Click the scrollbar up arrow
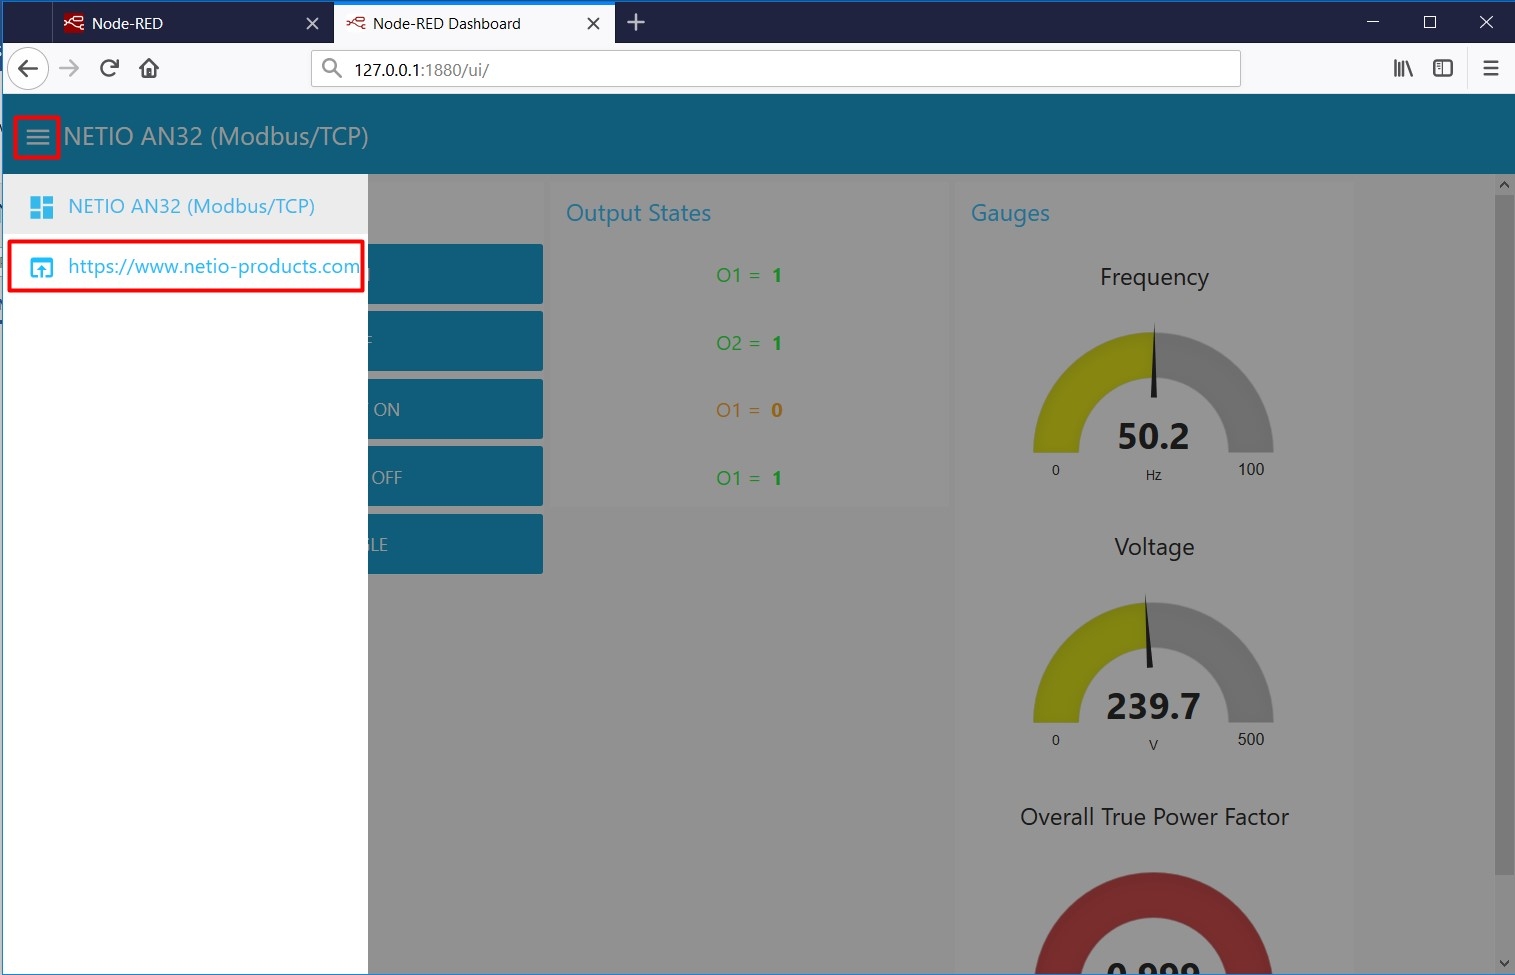The height and width of the screenshot is (975, 1515). (1504, 185)
